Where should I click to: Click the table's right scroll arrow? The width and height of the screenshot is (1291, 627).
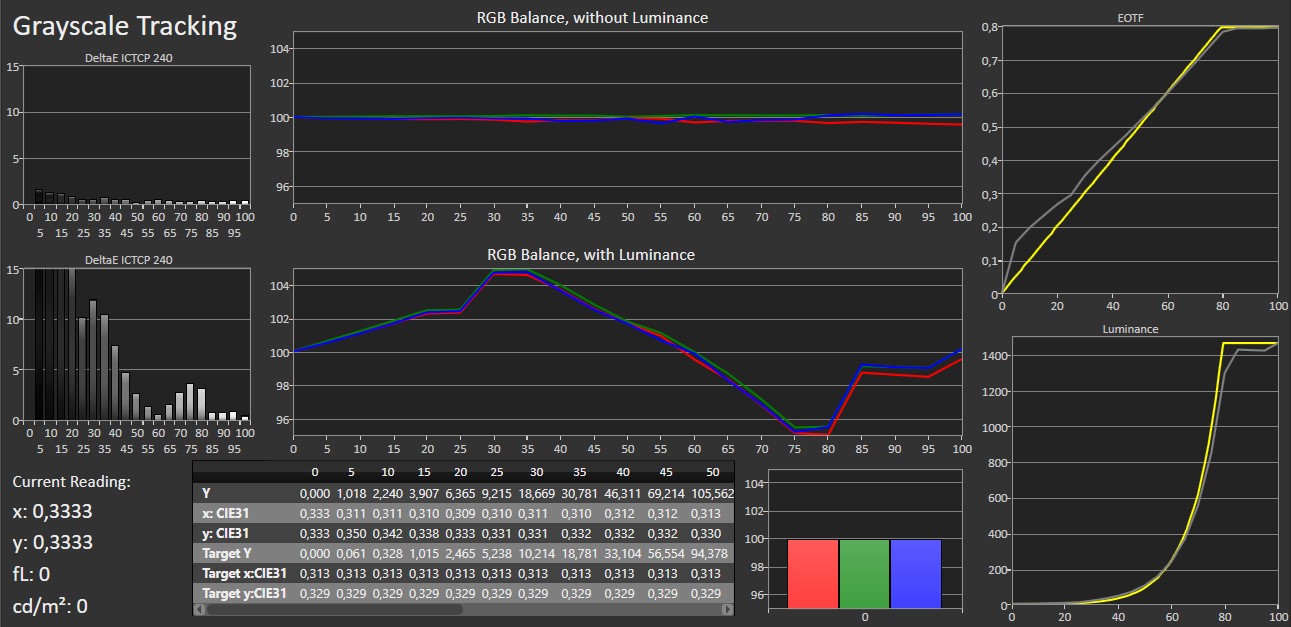(728, 608)
